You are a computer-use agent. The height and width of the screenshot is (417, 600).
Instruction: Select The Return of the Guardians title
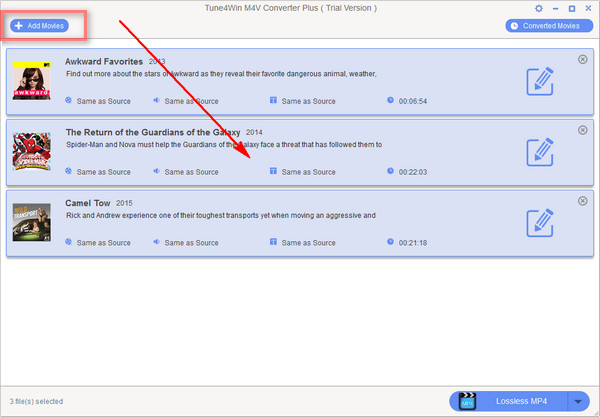[153, 132]
